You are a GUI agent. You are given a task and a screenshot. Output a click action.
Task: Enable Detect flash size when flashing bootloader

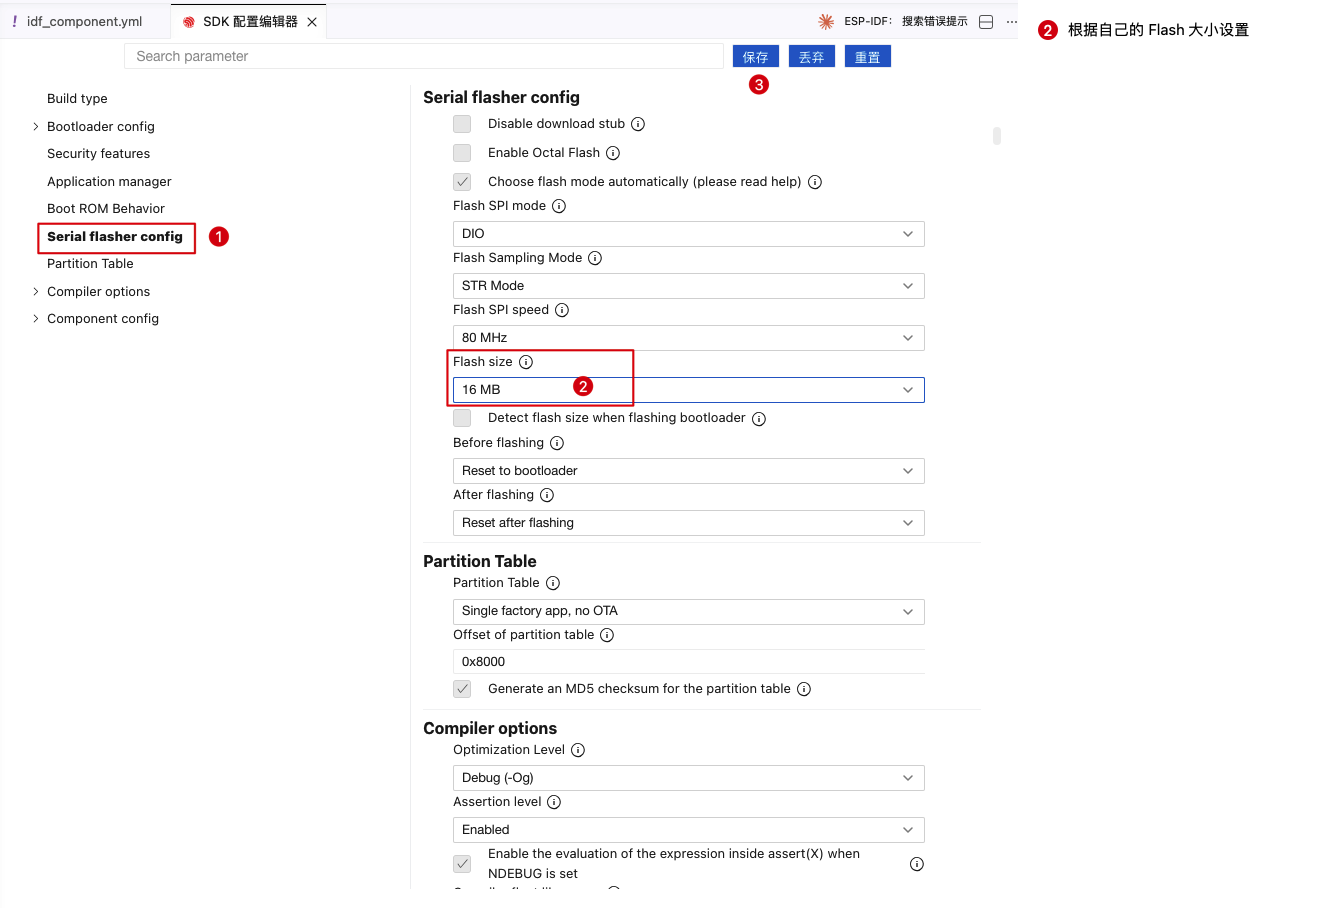coord(462,418)
